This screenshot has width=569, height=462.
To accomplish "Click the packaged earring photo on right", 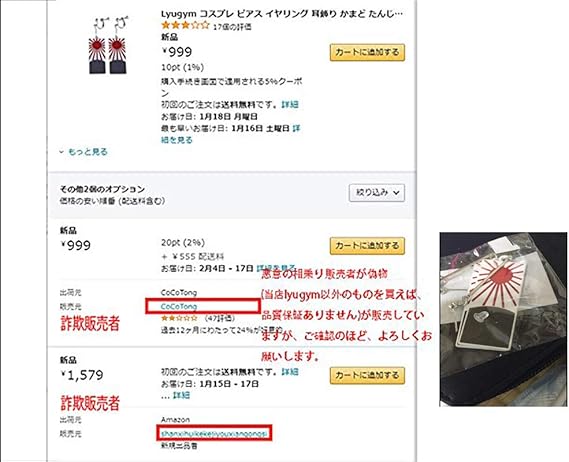I will [503, 319].
